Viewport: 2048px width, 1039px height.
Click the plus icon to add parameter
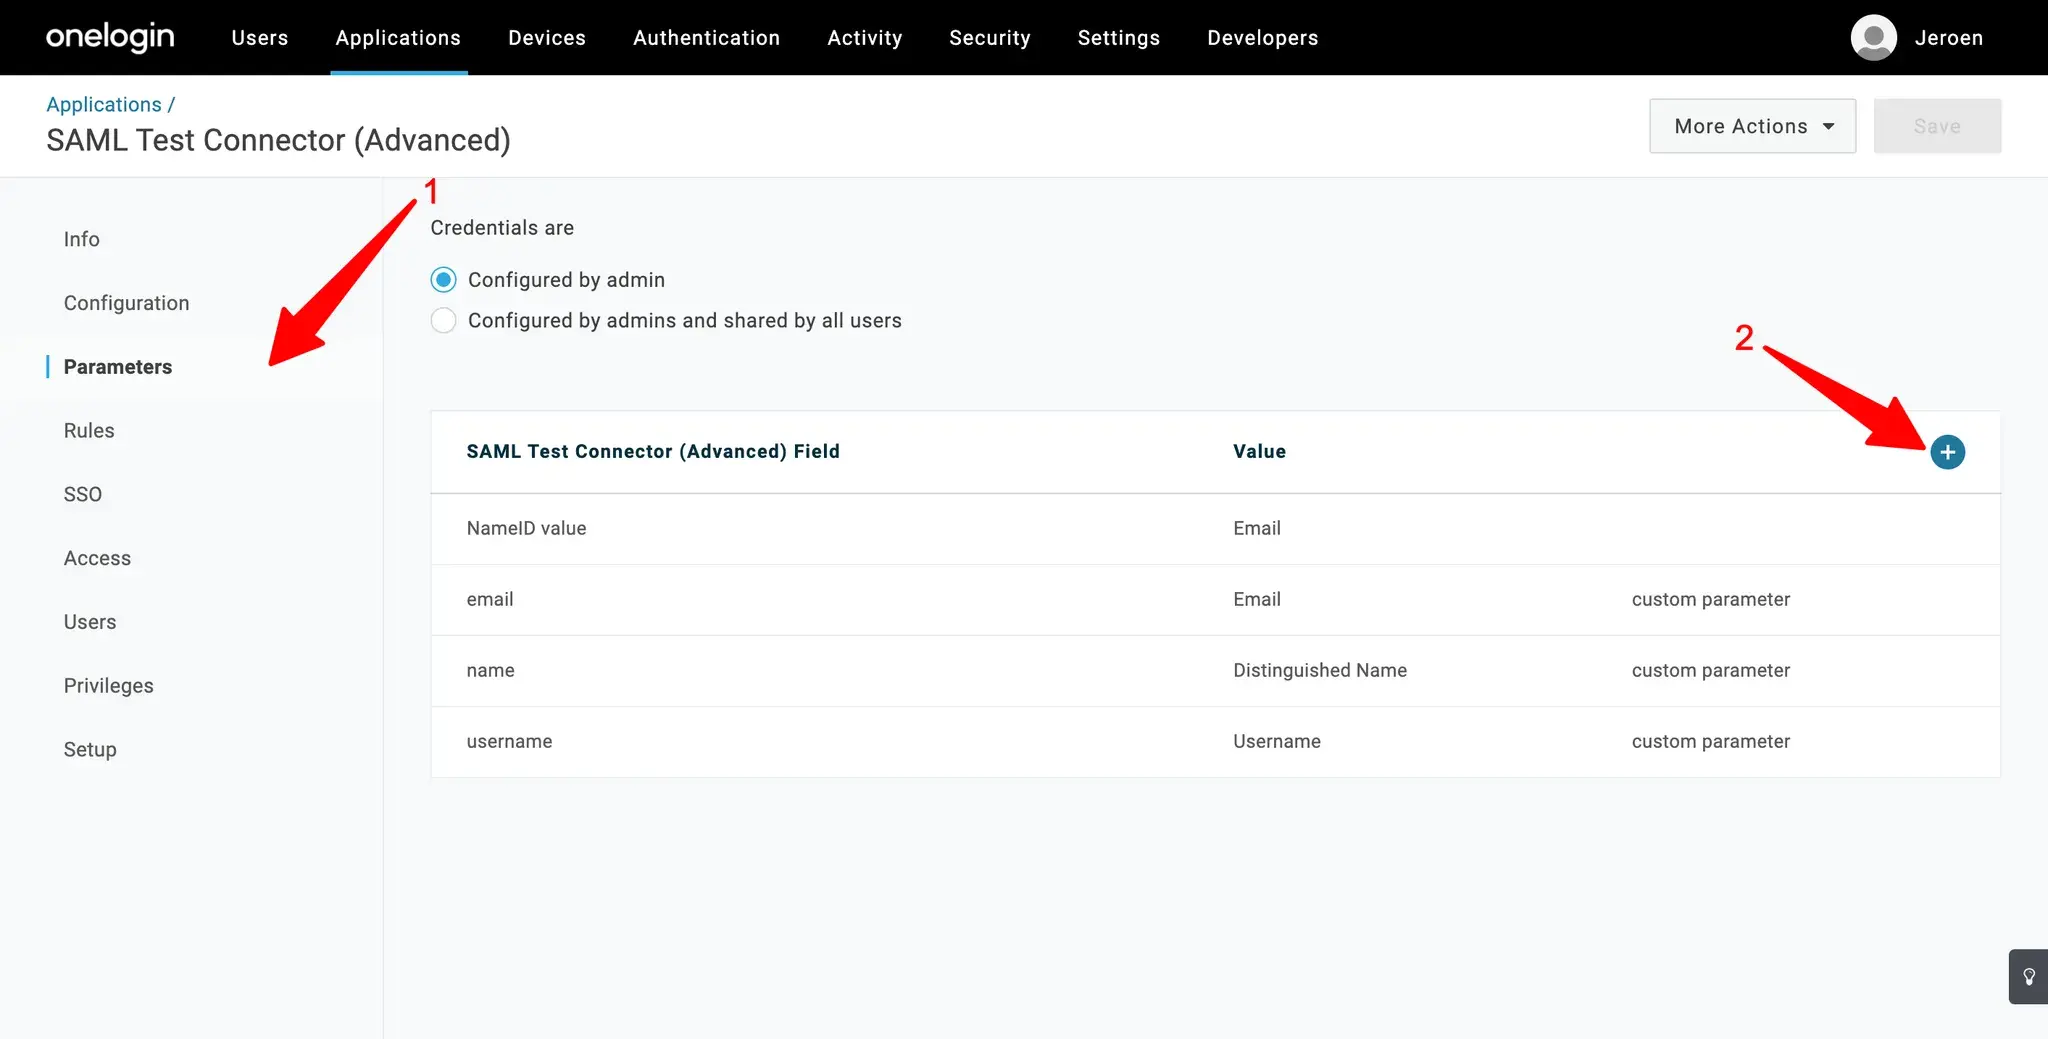tap(1947, 452)
